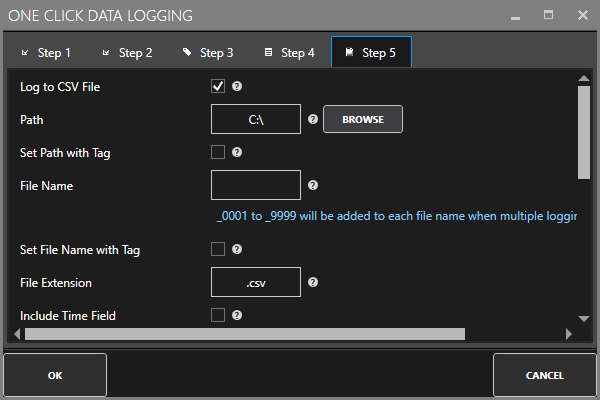600x400 pixels.
Task: Click the CANCEL button
Action: pos(545,376)
